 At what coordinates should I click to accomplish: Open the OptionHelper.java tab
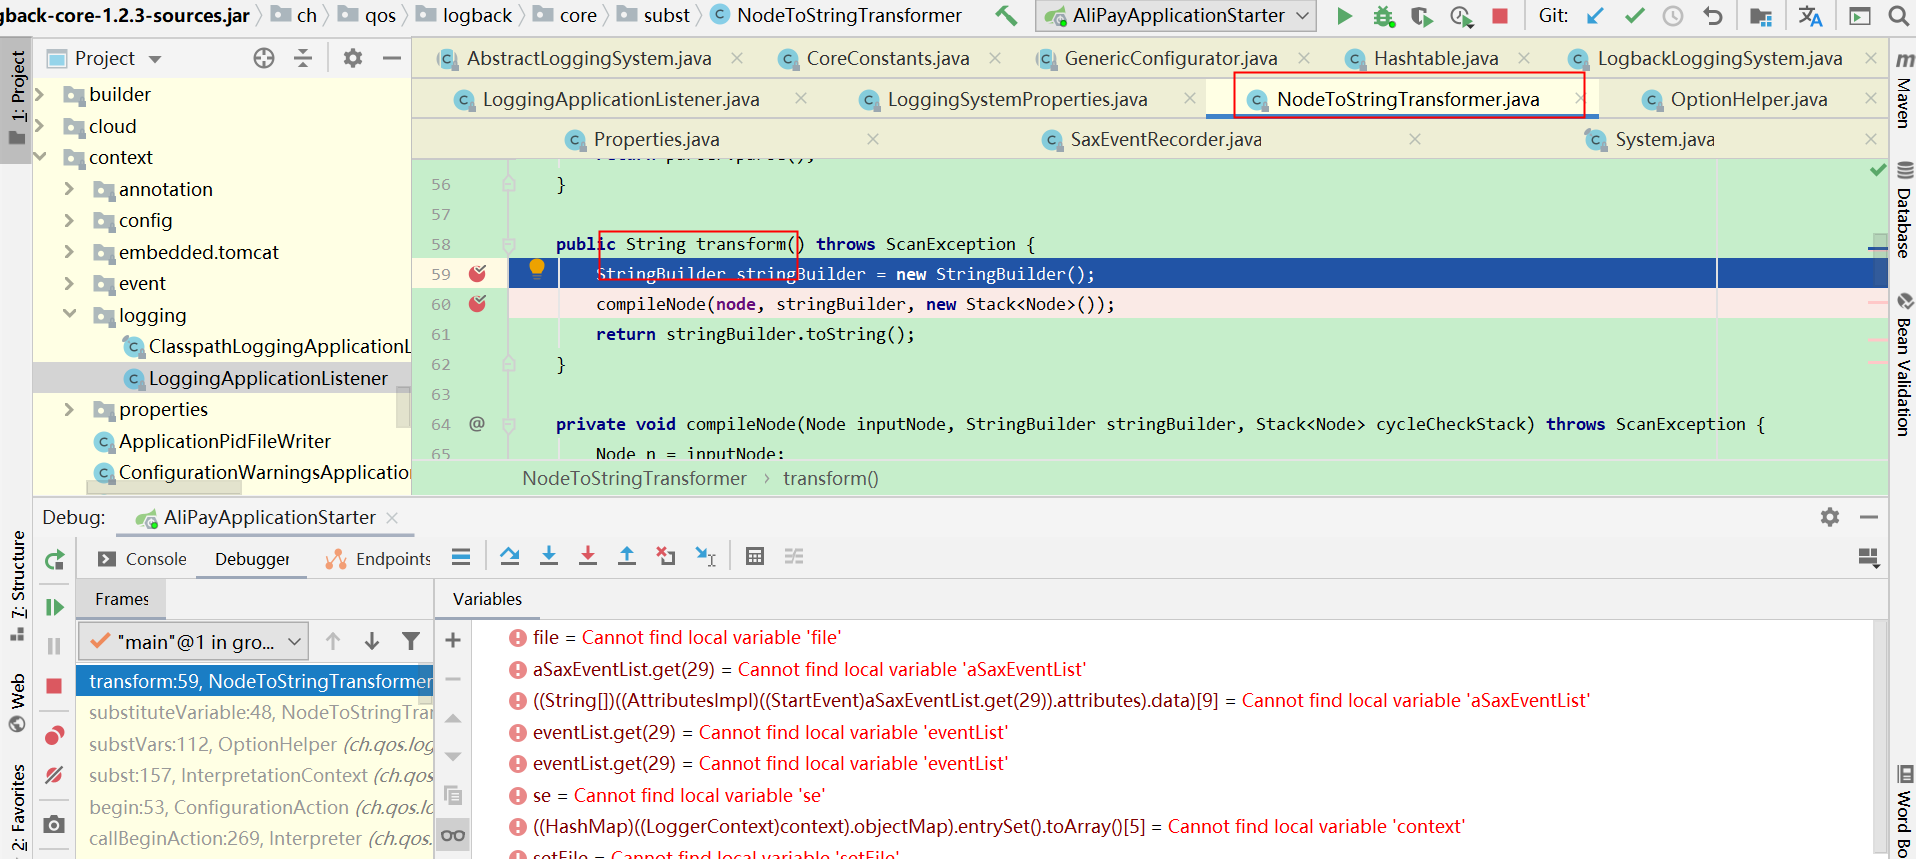click(x=1749, y=99)
